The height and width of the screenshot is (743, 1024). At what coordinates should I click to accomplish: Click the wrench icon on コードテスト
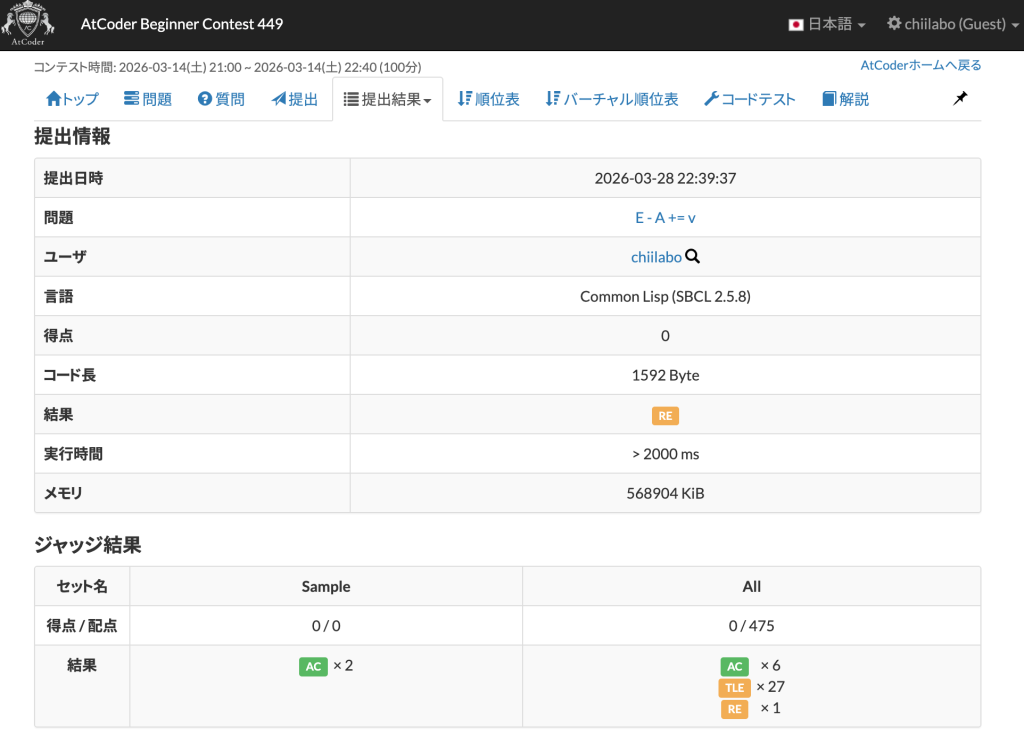pyautogui.click(x=711, y=99)
